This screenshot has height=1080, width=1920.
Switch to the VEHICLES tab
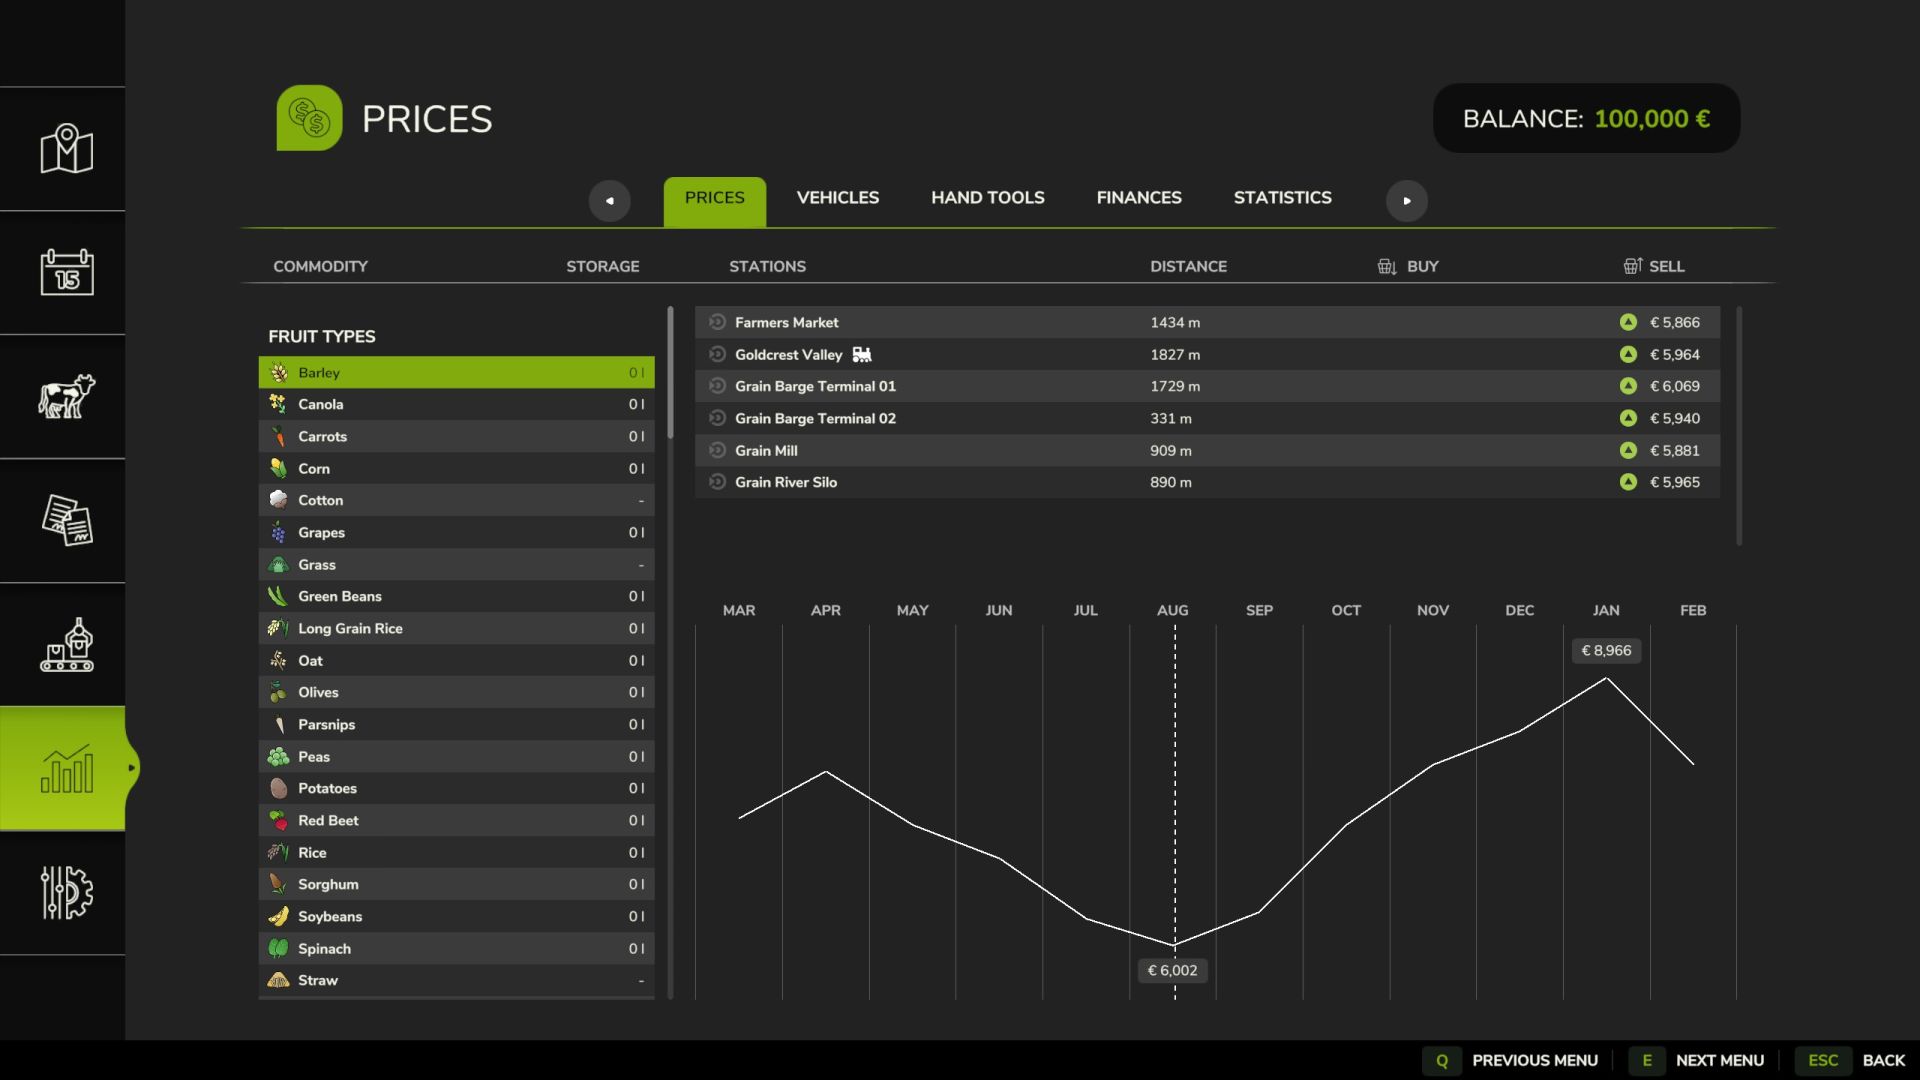click(837, 198)
